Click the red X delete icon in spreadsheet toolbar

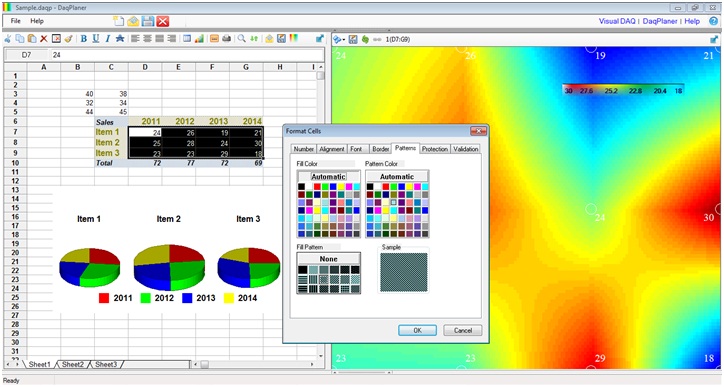coord(44,39)
